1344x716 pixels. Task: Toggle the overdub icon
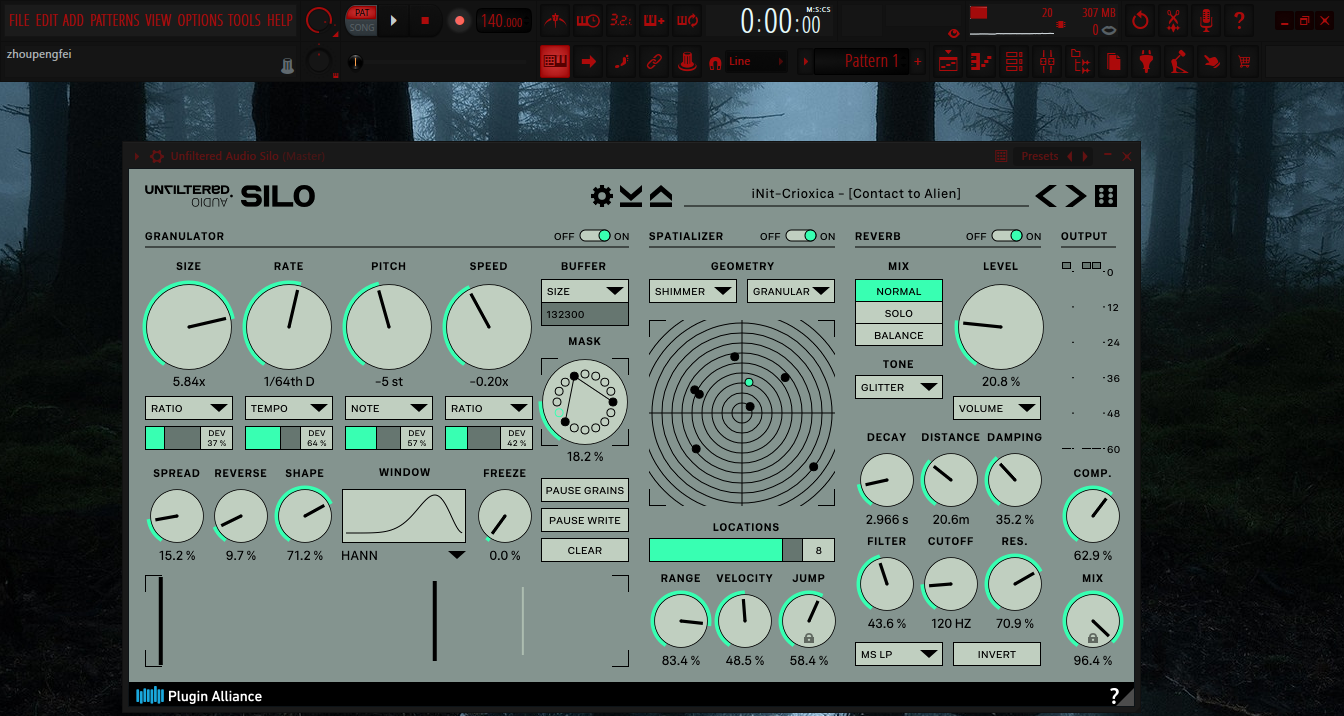(x=654, y=20)
